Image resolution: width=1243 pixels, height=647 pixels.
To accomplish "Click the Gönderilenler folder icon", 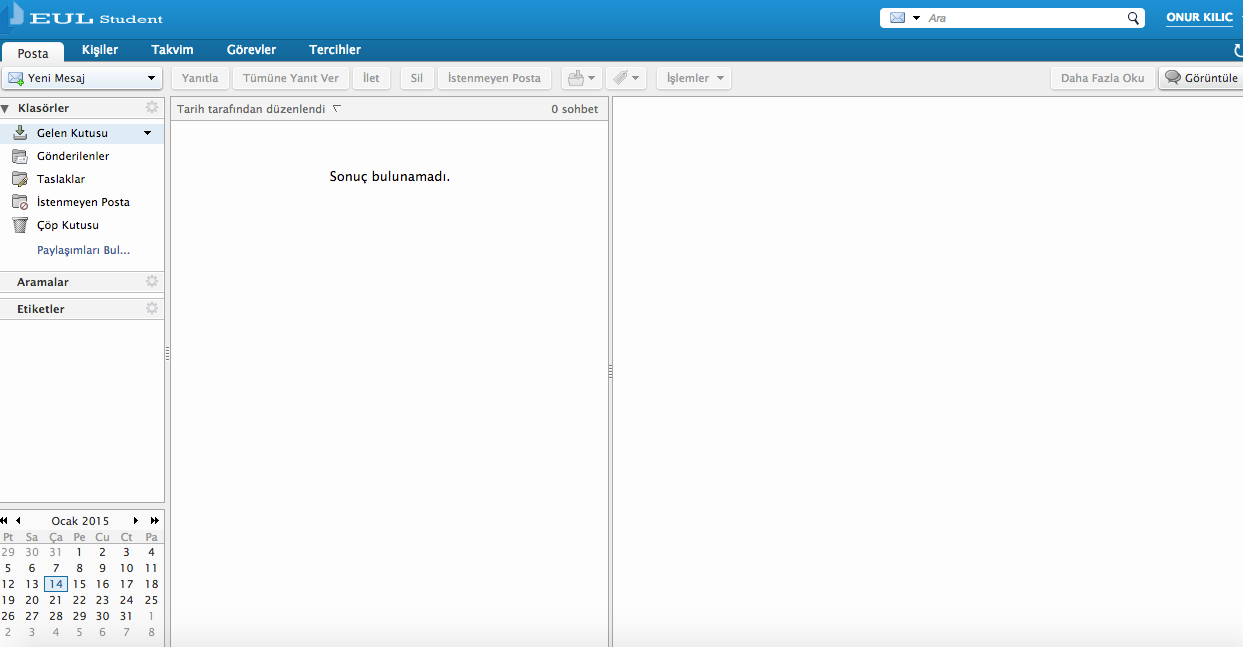I will pos(20,156).
